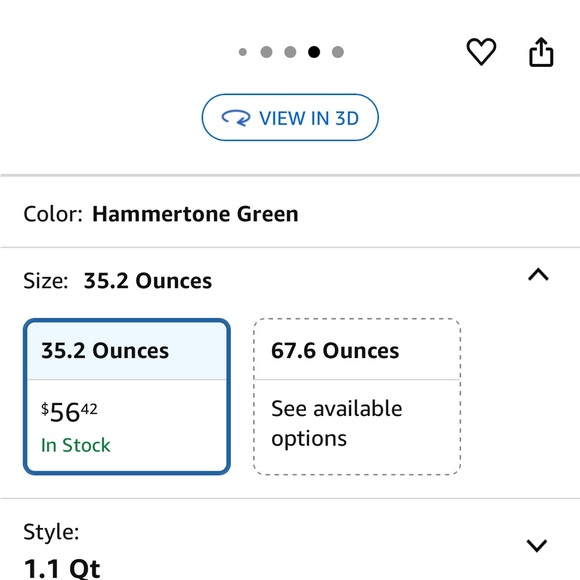
Task: Select the 35.2 Ounces size option
Action: (x=127, y=397)
